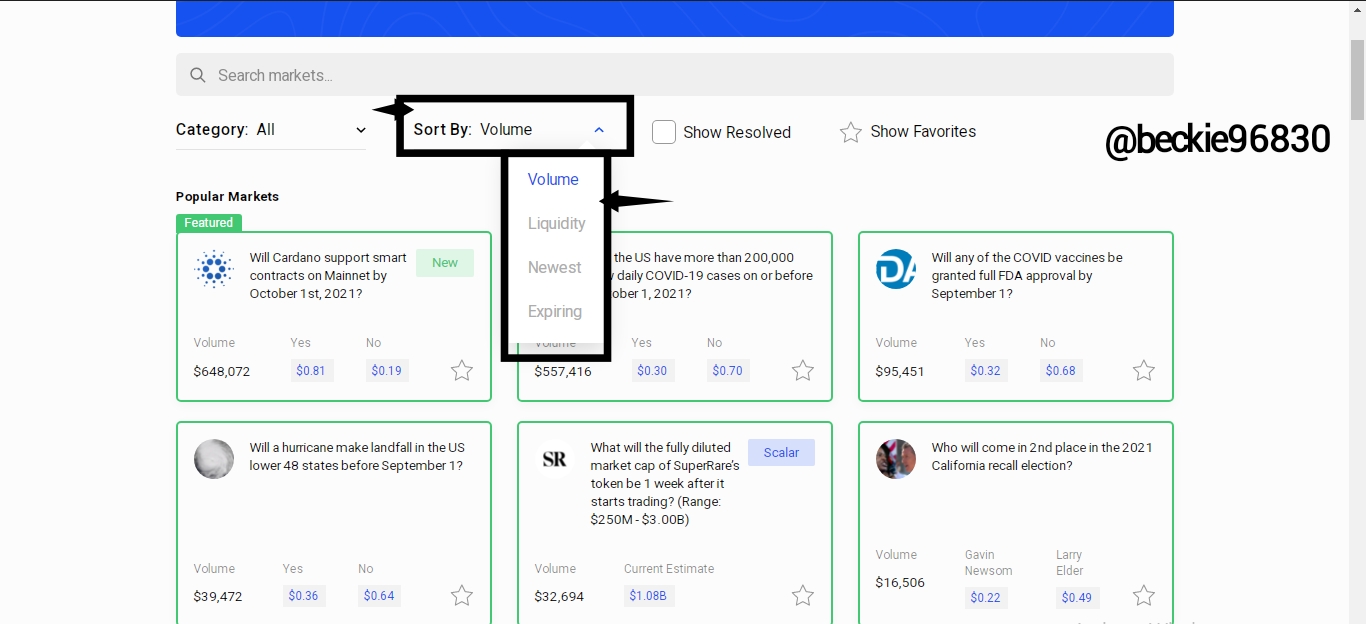Image resolution: width=1366 pixels, height=624 pixels.
Task: Open the Category All dropdown
Action: [271, 130]
